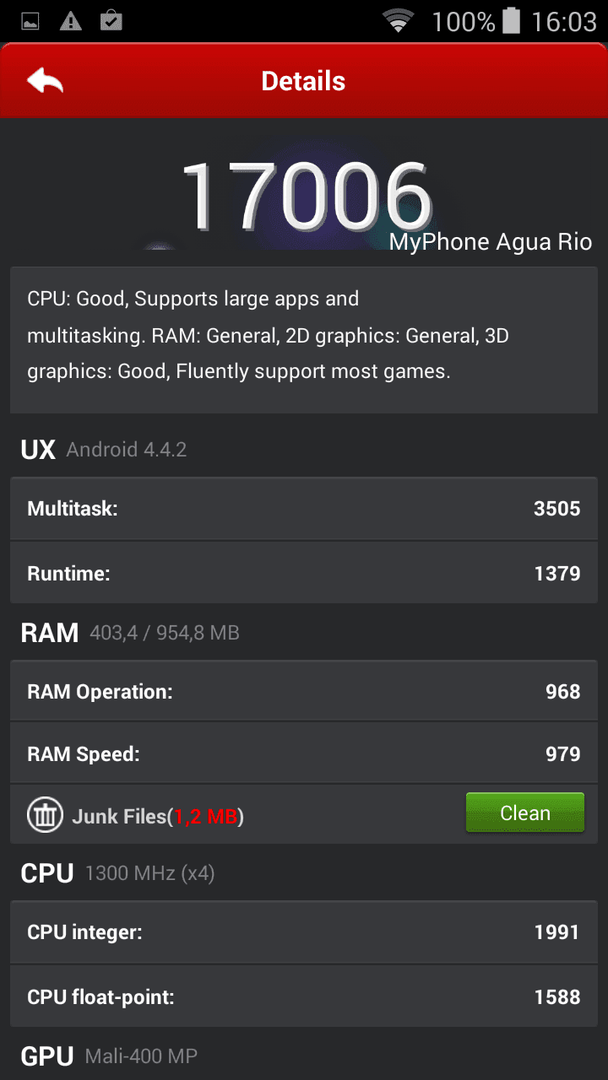
Task: Tap the Details title in header
Action: tap(303, 81)
